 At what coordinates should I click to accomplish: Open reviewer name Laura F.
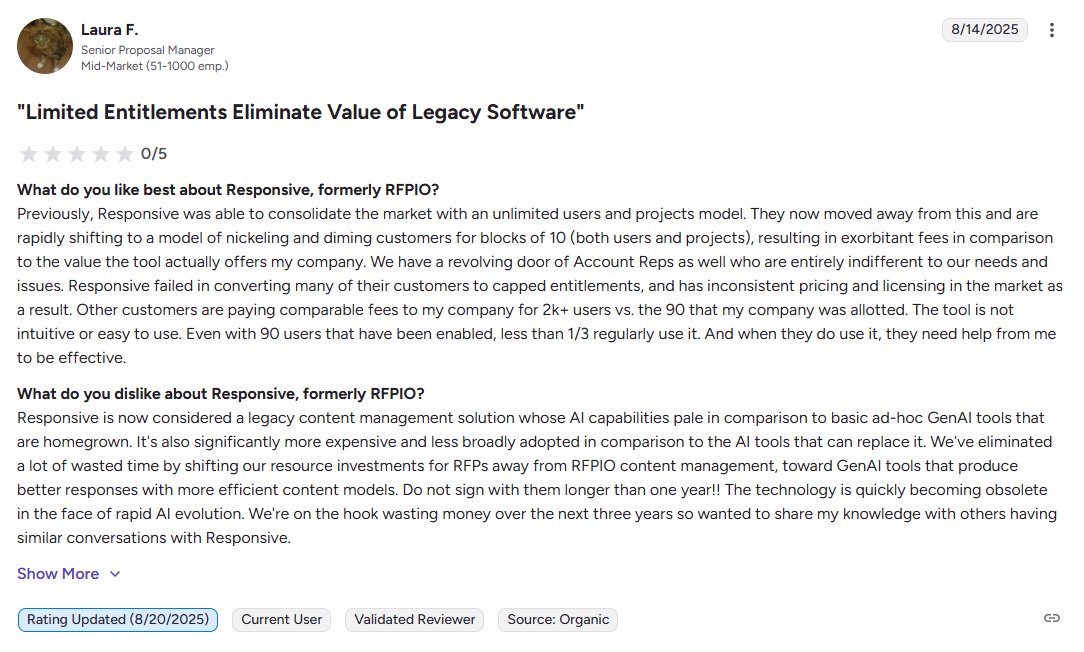[x=109, y=30]
